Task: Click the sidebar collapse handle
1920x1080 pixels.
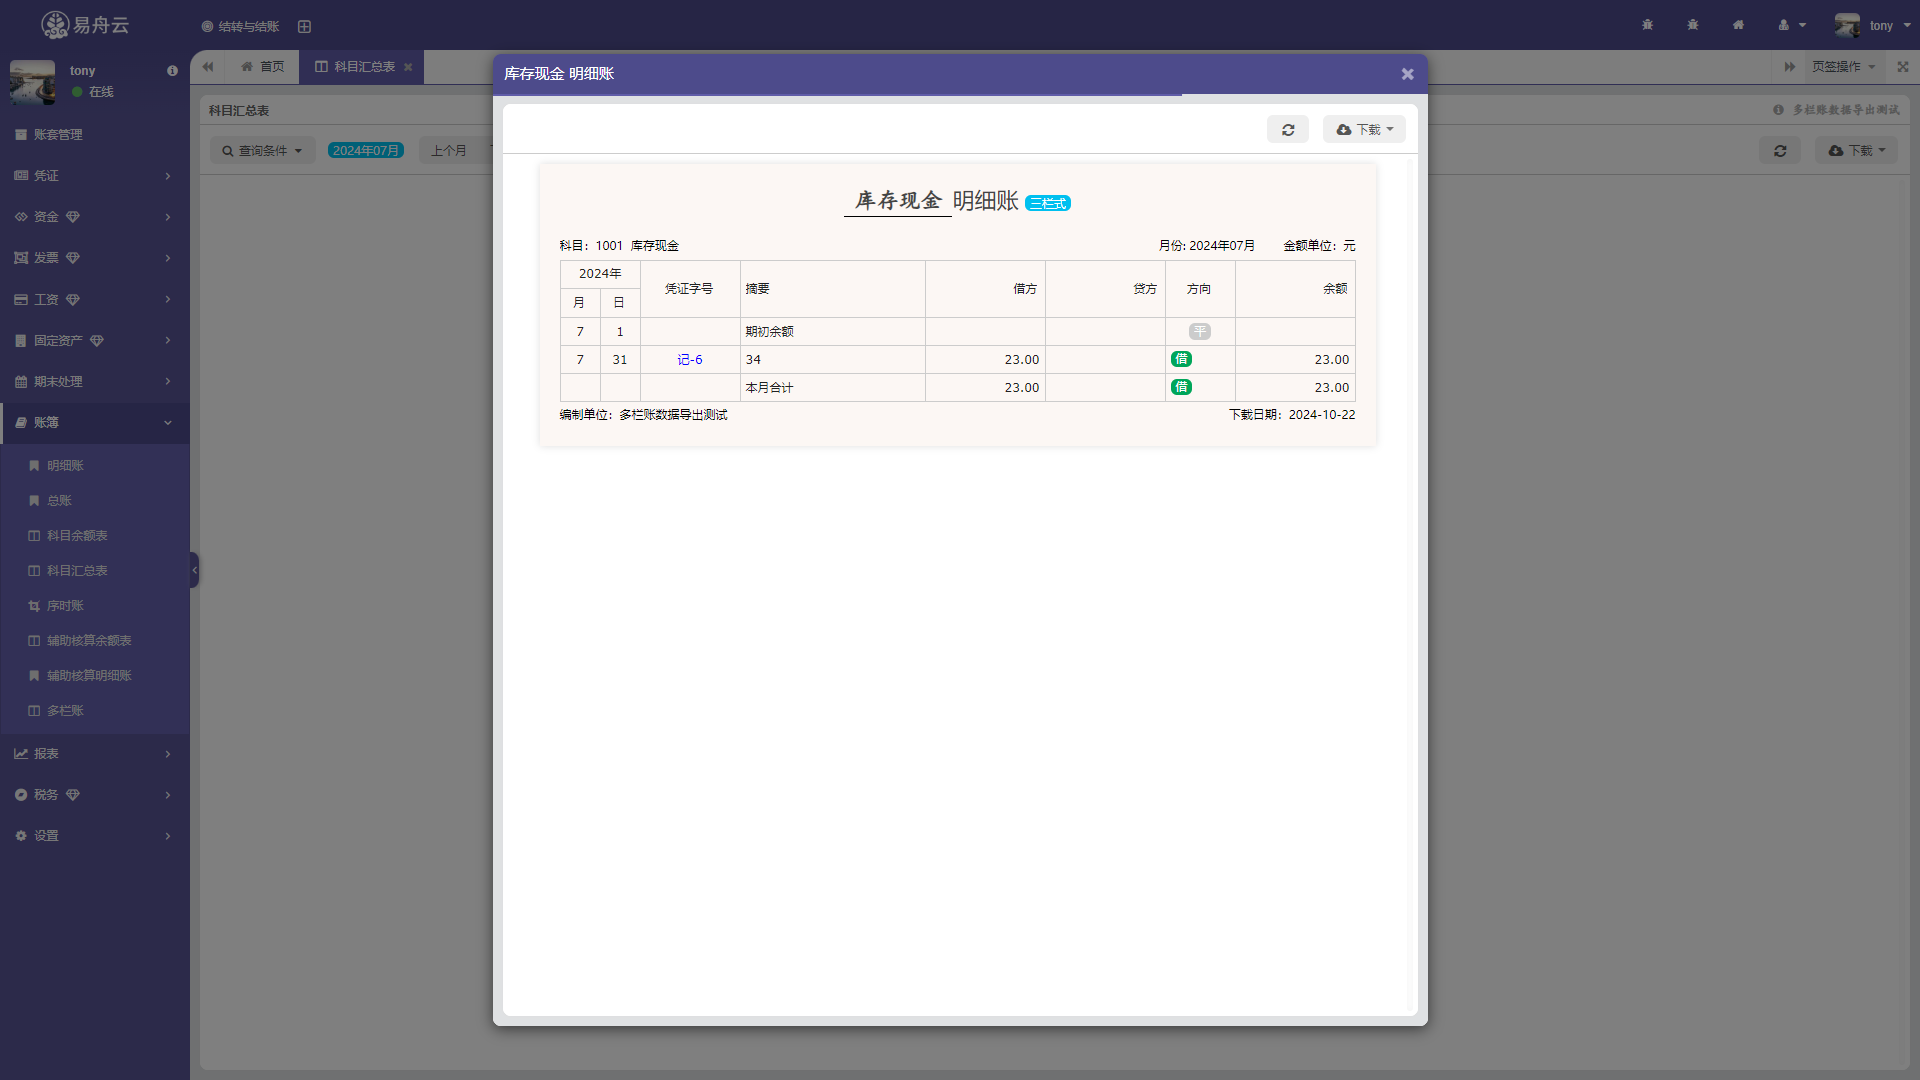Action: pos(194,570)
